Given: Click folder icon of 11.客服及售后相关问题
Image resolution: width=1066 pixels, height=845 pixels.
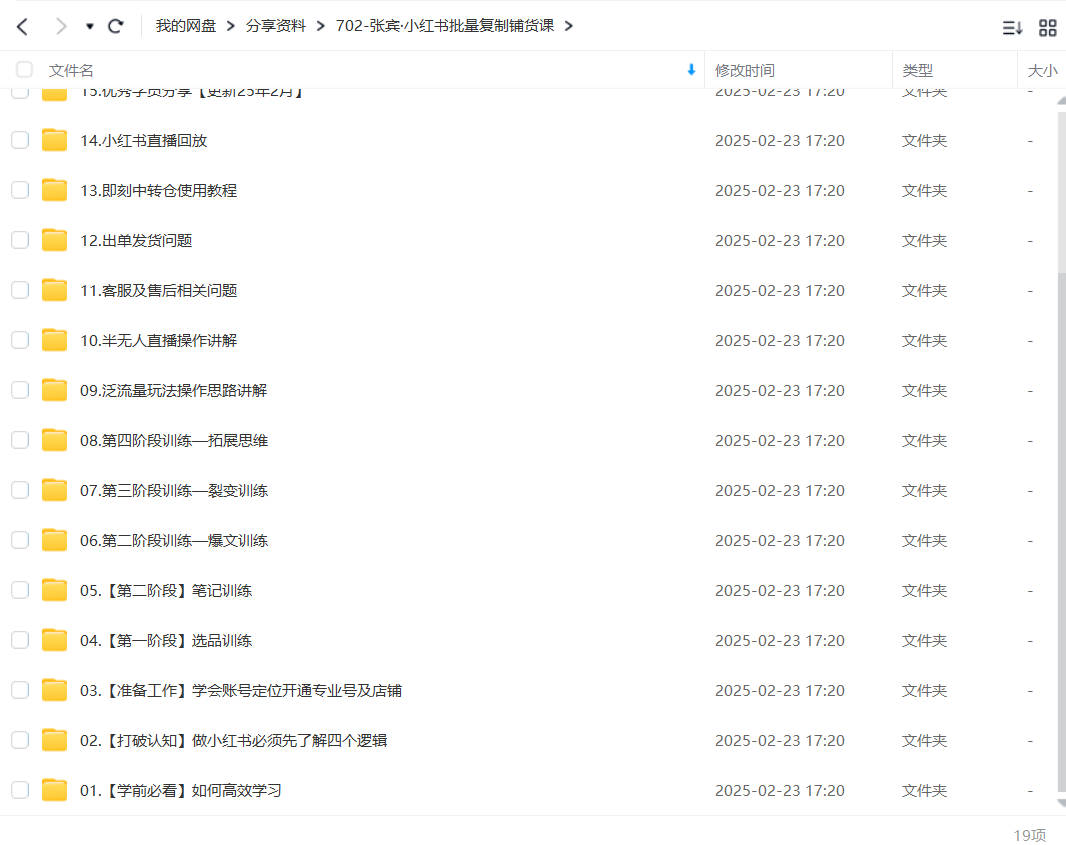Looking at the screenshot, I should coord(54,290).
